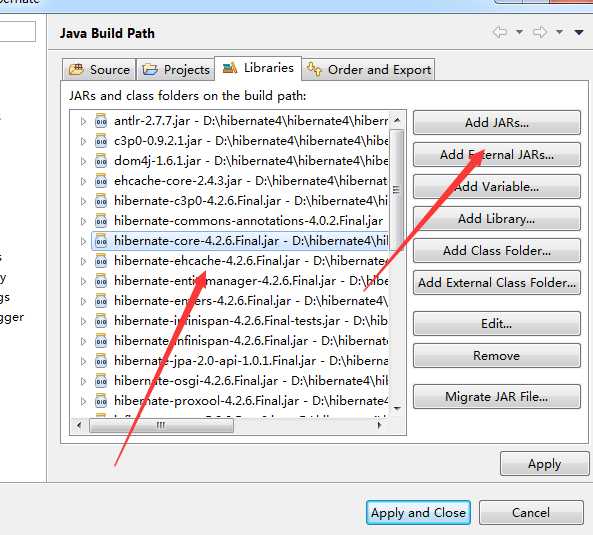Click the hibernate-osgi-4.2.6.Final.jar file icon
The image size is (593, 535).
101,381
